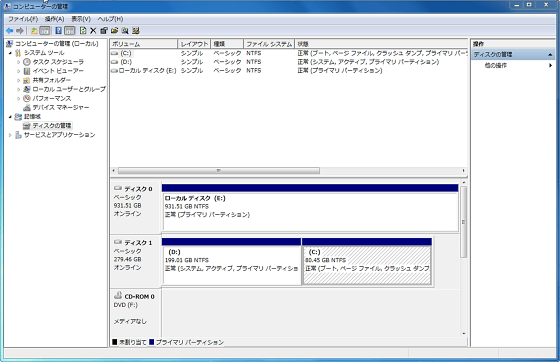
Task: Select the (D:) row in volume list
Action: tap(289, 62)
